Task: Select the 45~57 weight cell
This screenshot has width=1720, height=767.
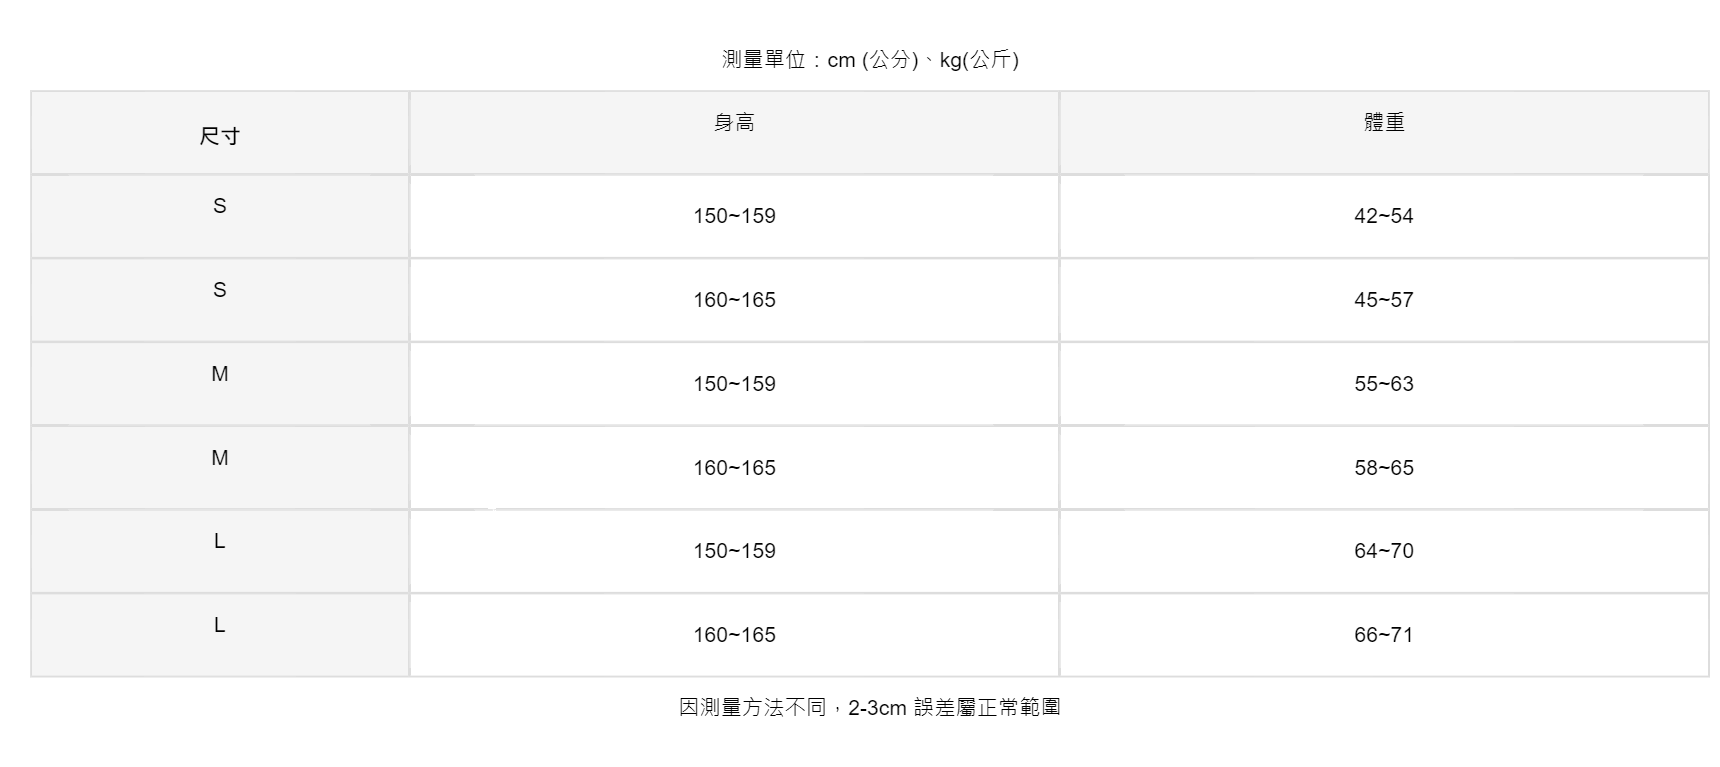Action: [x=1384, y=300]
